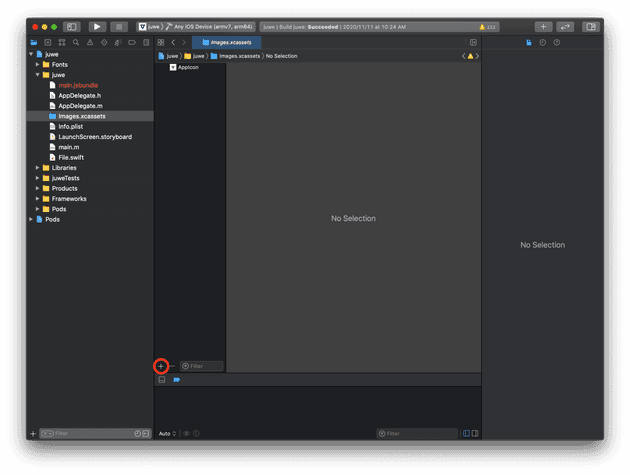
Task: Select the Images.xcassets editor tab
Action: [x=227, y=43]
